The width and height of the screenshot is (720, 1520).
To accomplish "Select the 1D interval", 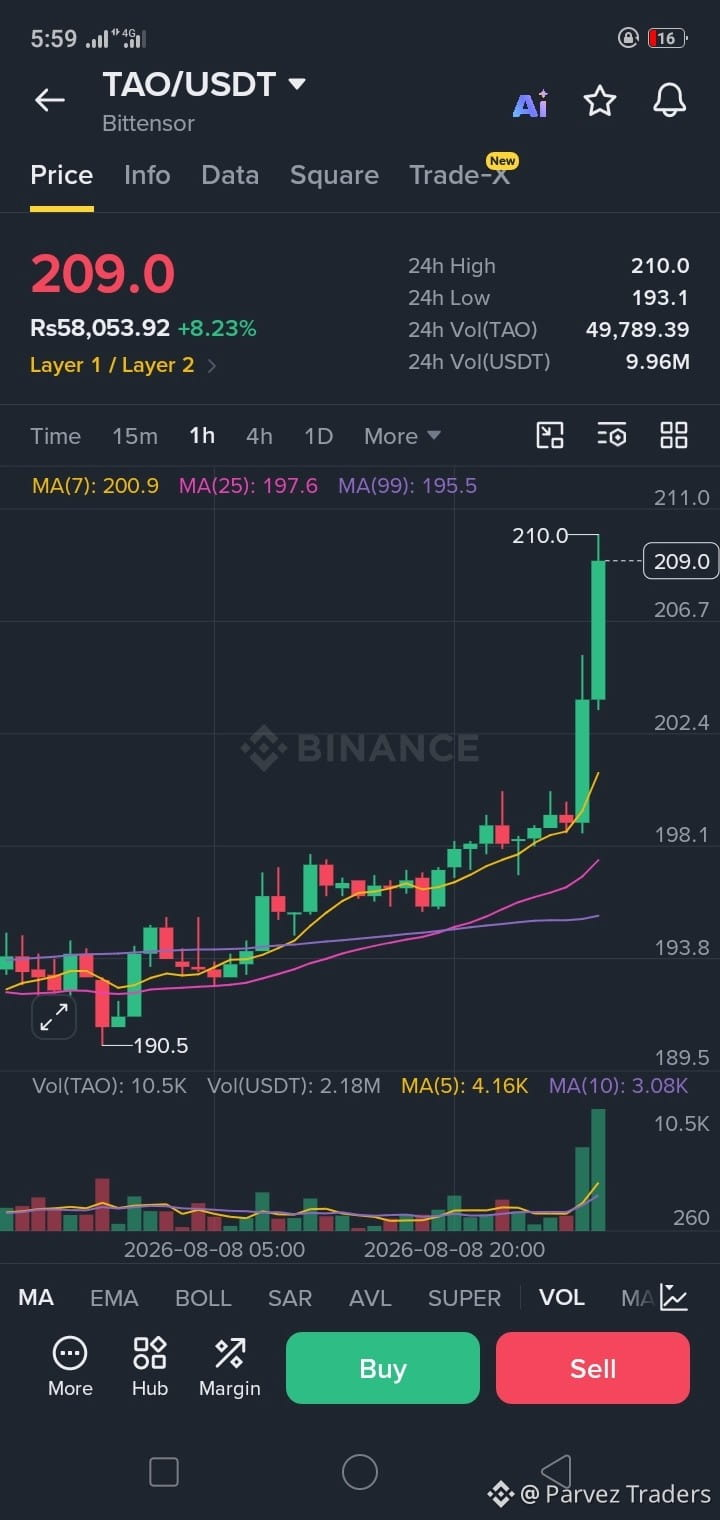I will point(318,436).
